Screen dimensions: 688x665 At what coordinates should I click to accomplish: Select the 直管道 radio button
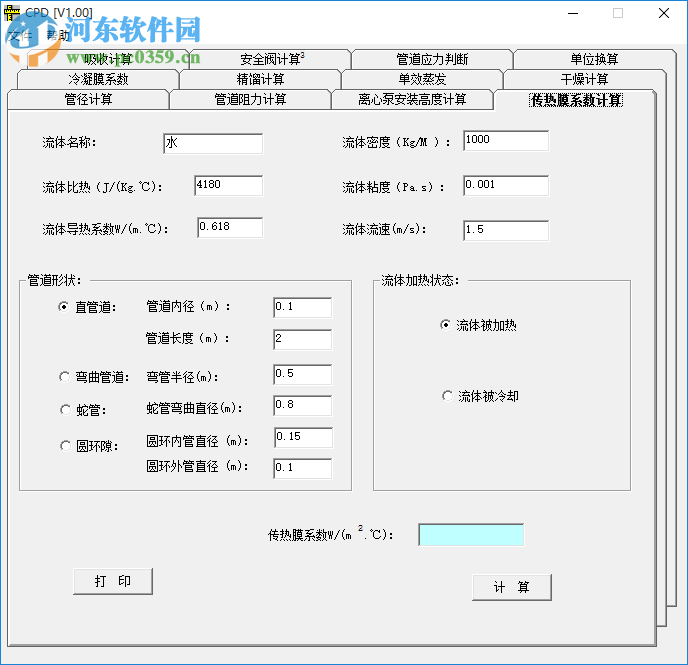[x=64, y=307]
